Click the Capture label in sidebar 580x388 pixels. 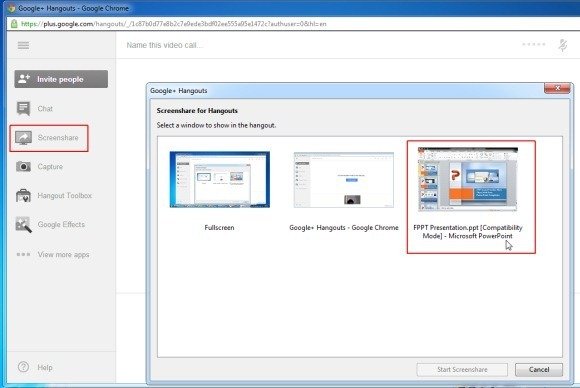coord(50,166)
